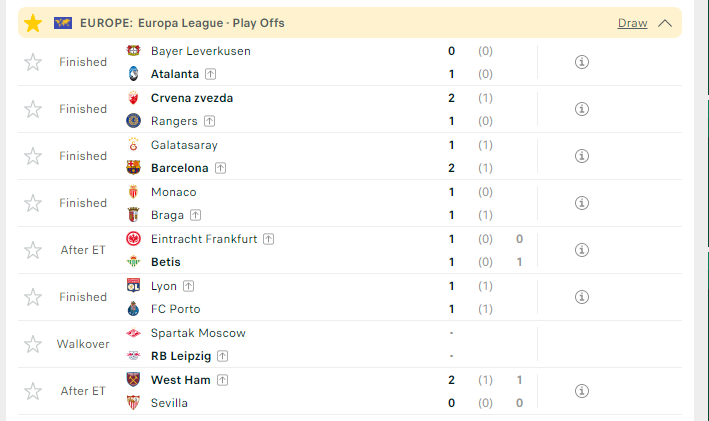Click the Europa League Play Offs header title
The width and height of the screenshot is (709, 421).
tap(182, 23)
